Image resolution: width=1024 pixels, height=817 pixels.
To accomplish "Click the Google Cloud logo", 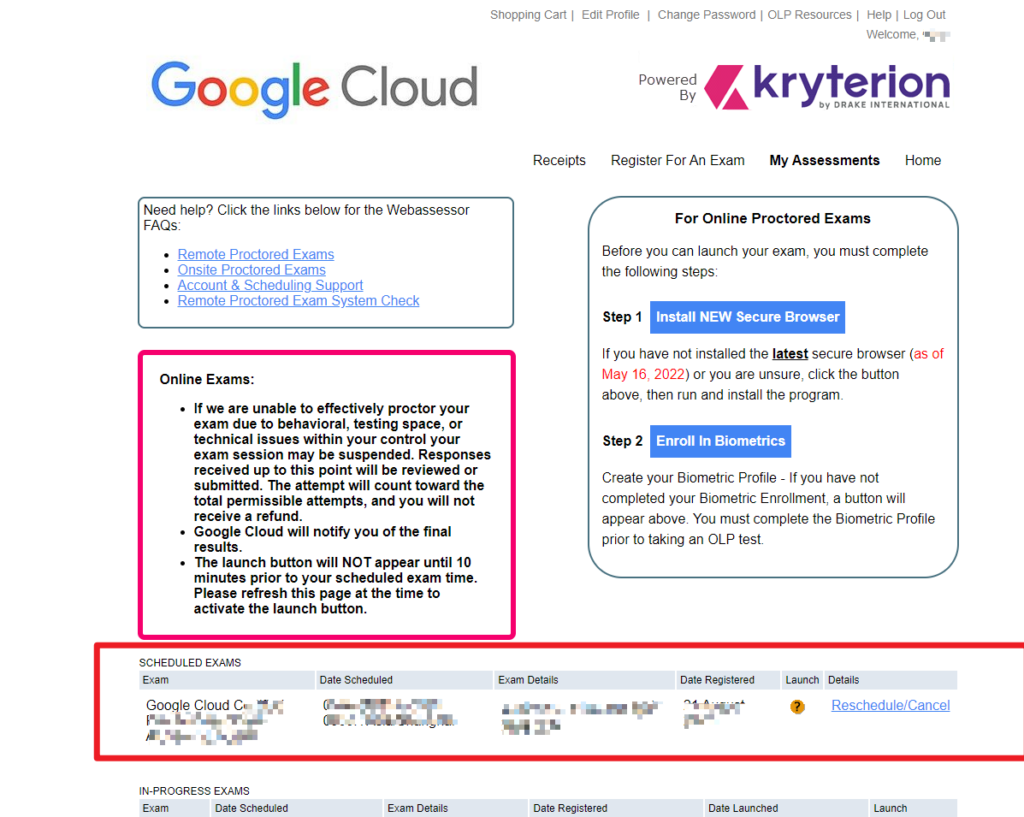I will click(314, 88).
